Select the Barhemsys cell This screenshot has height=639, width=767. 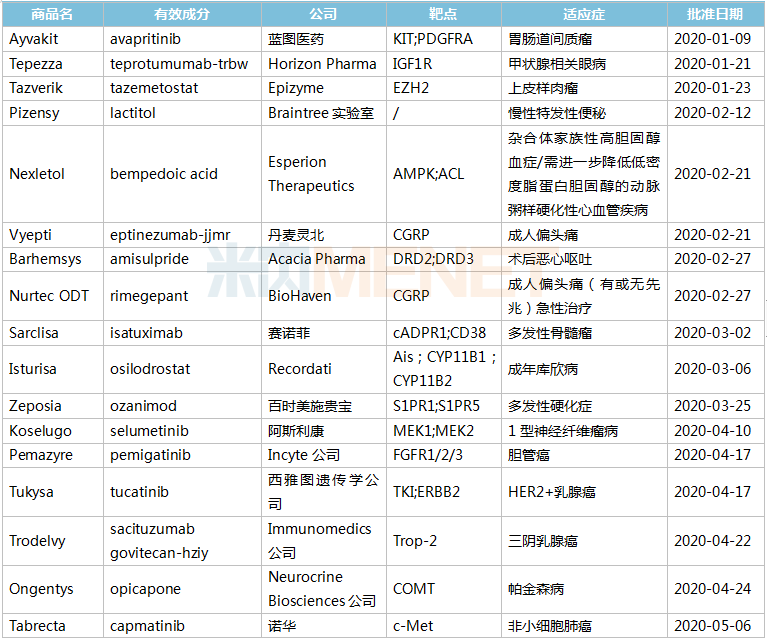point(53,259)
